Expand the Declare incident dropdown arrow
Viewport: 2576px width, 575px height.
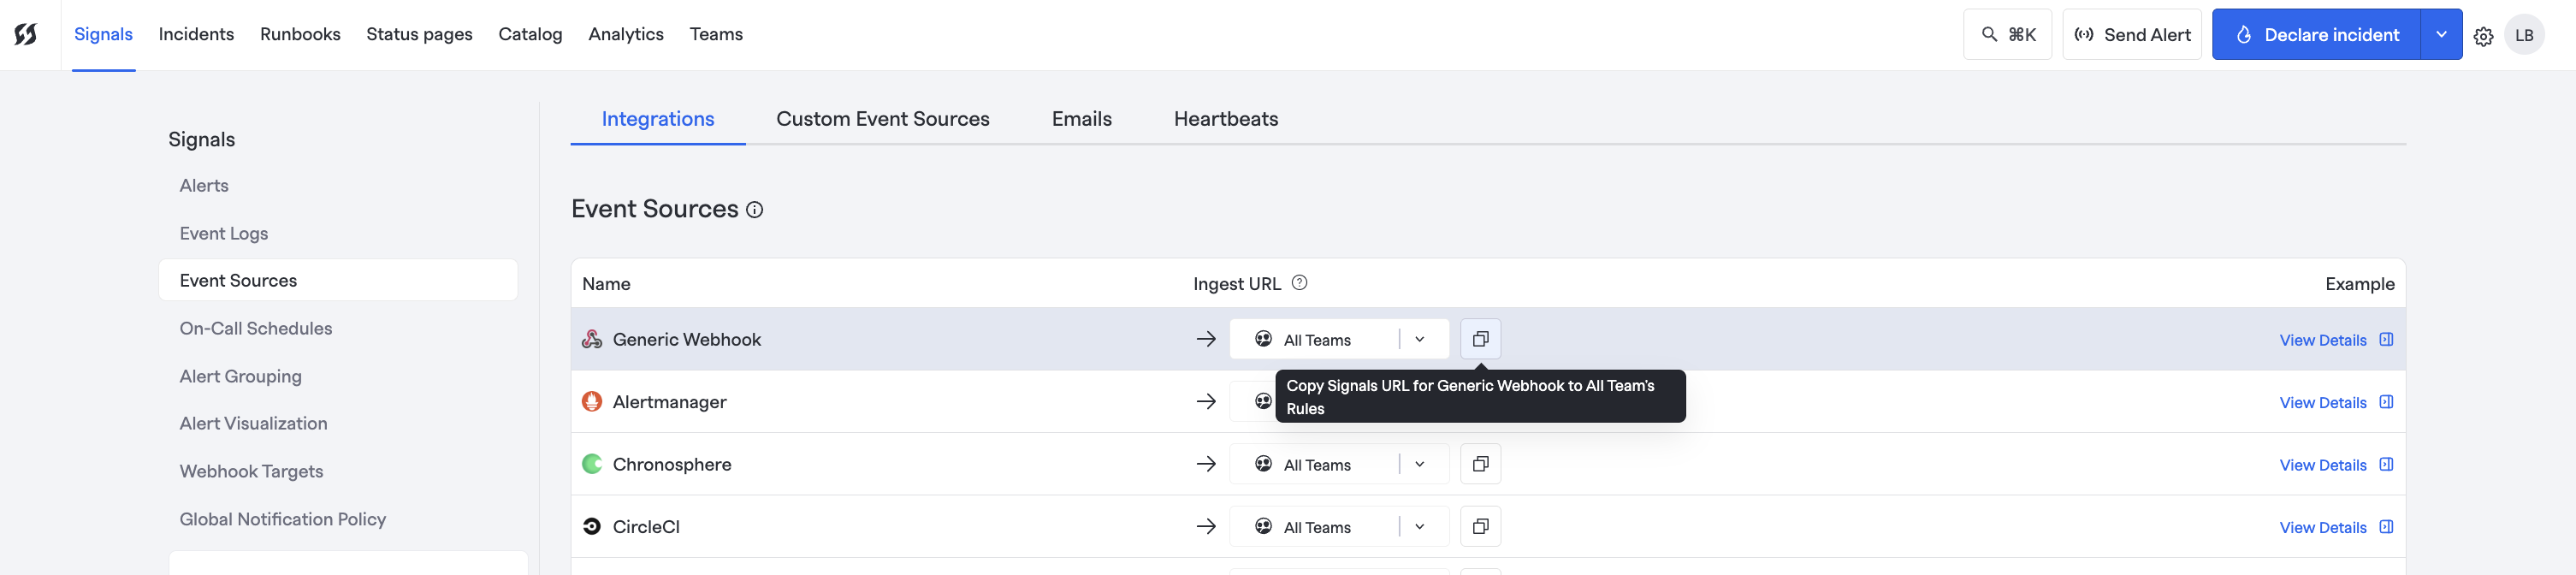point(2441,35)
